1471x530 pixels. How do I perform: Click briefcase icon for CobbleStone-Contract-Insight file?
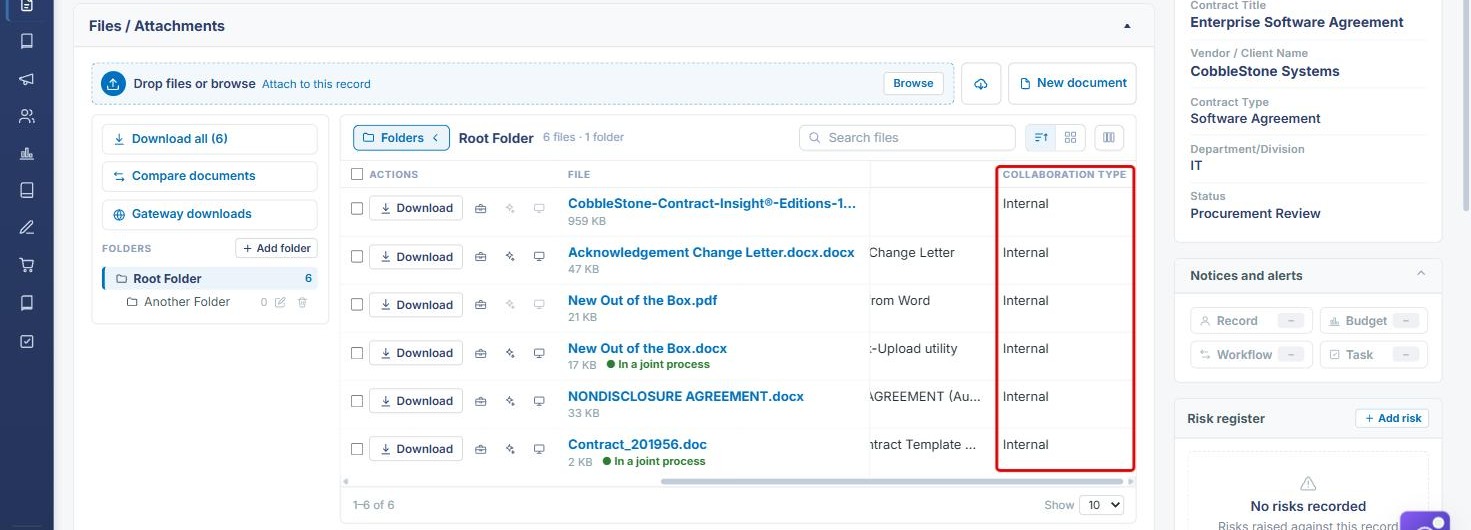(480, 208)
